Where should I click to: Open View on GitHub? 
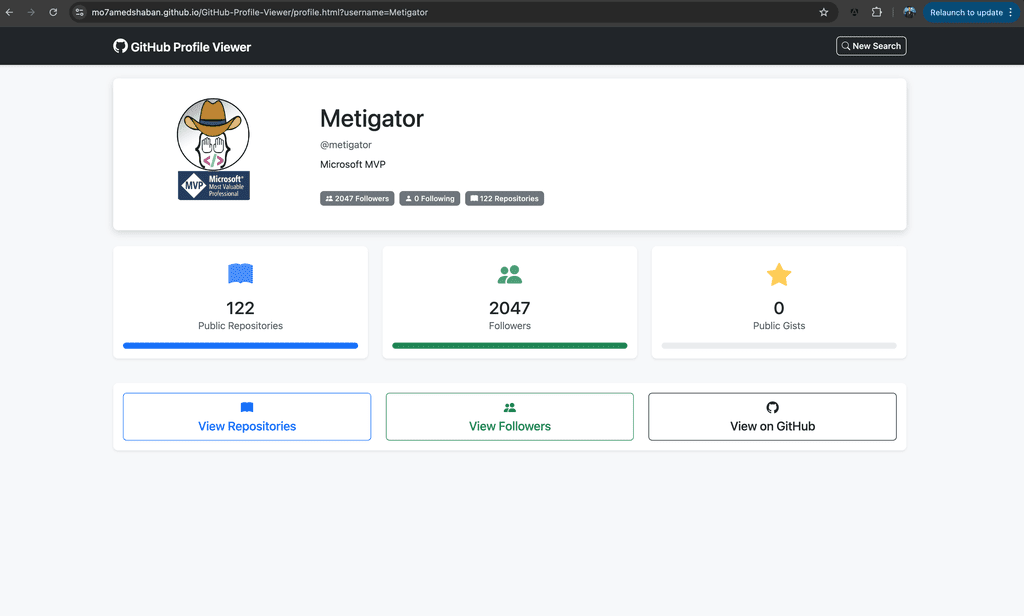pos(773,417)
